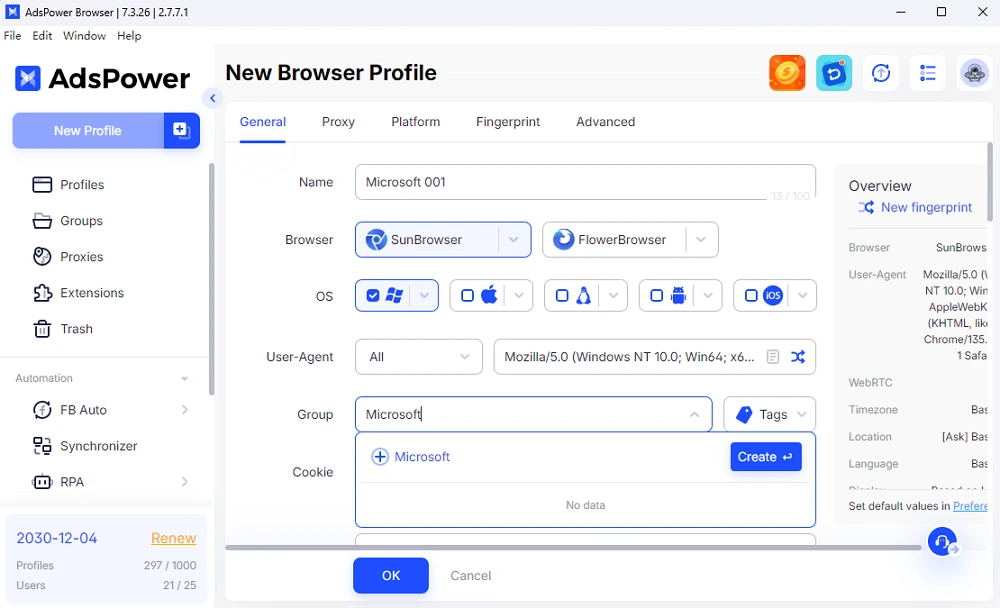Screen dimensions: 1000x608
Task: Open the teal refresh promotion icon
Action: [x=834, y=73]
